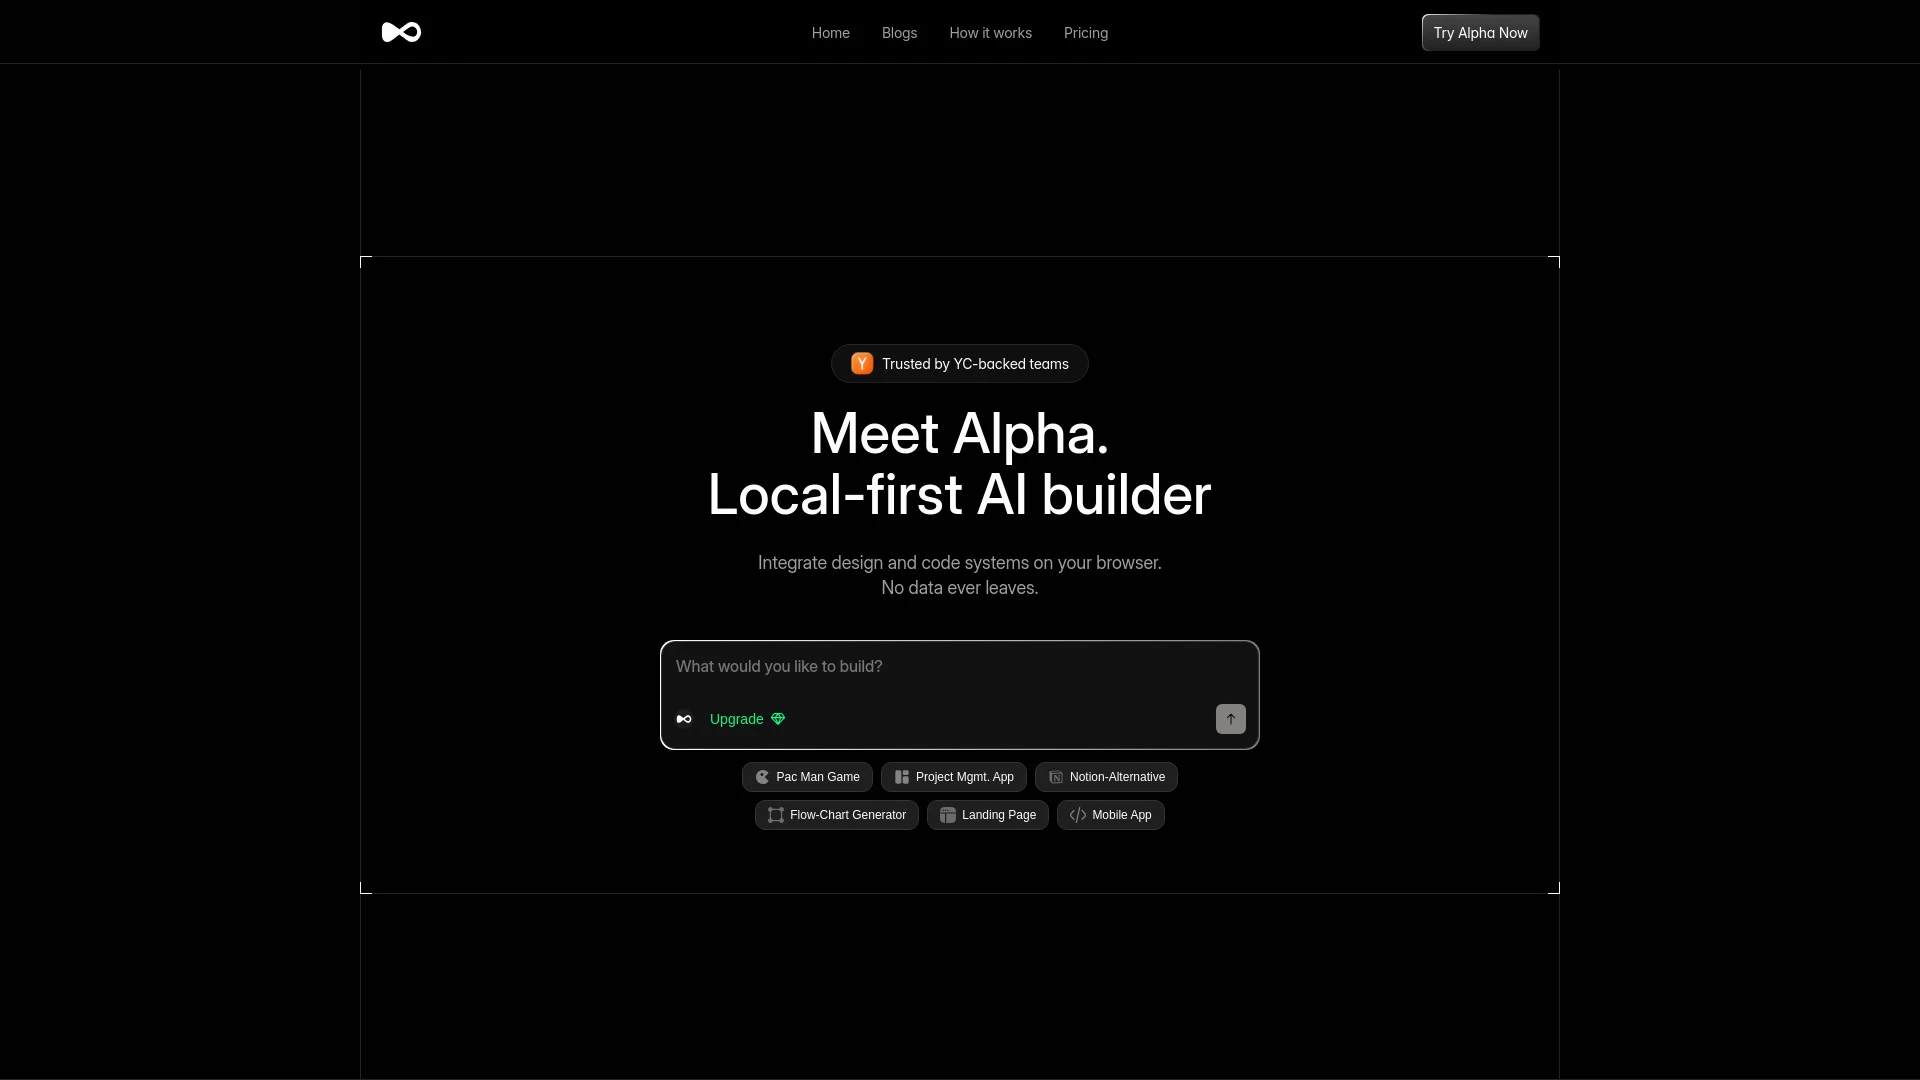
Task: Click the frame icon on Flow-Chart Generator
Action: point(774,815)
